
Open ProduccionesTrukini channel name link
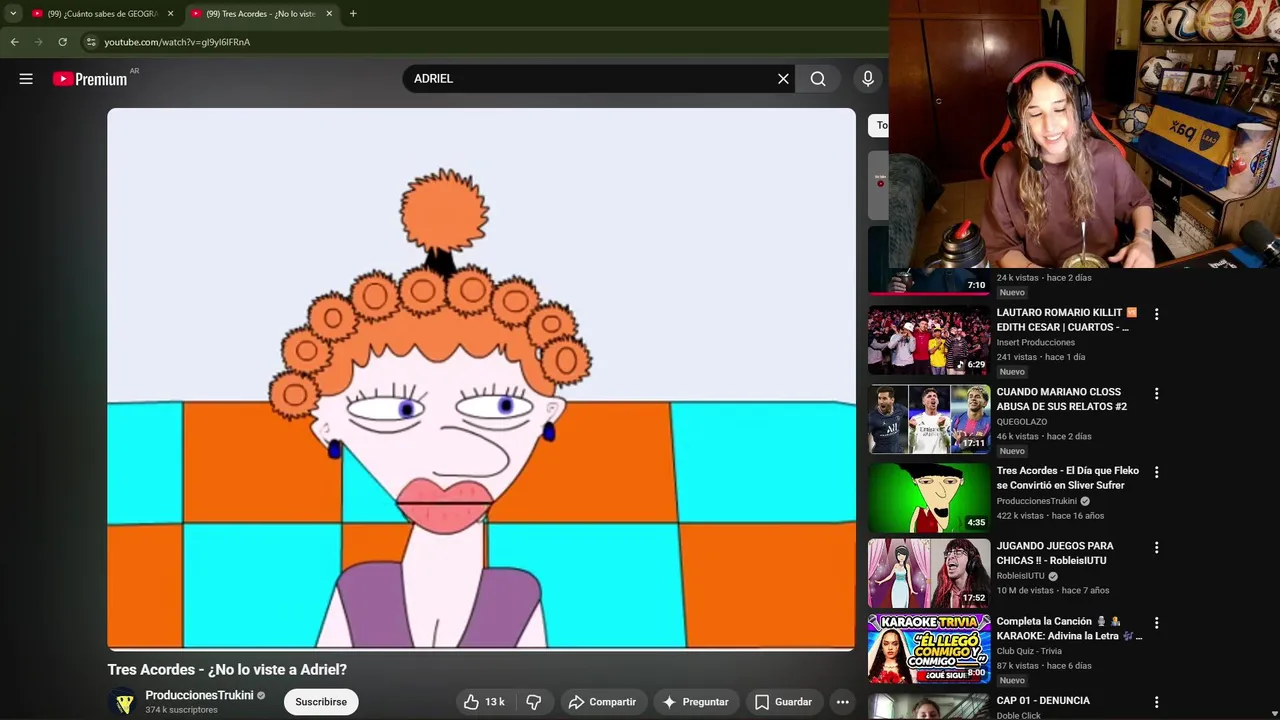pyautogui.click(x=199, y=695)
